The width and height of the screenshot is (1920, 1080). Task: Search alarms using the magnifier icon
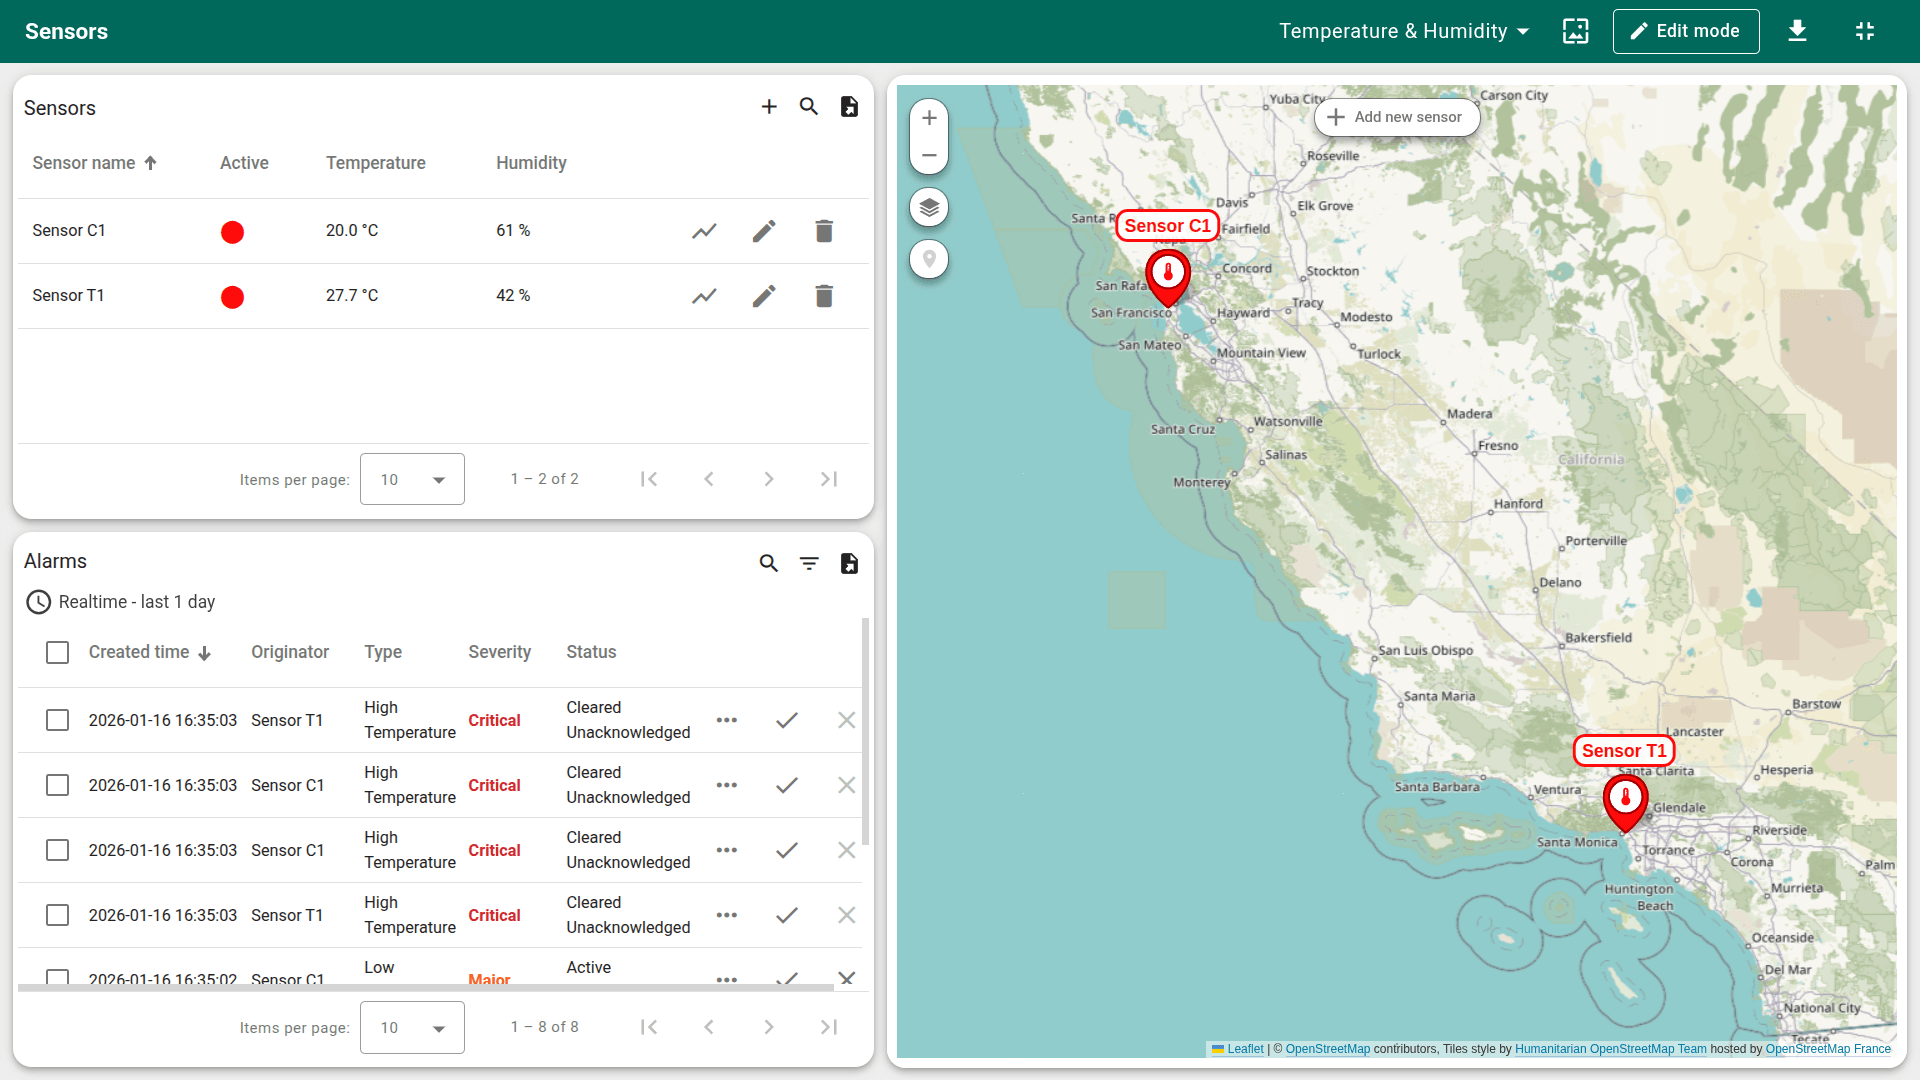click(768, 564)
